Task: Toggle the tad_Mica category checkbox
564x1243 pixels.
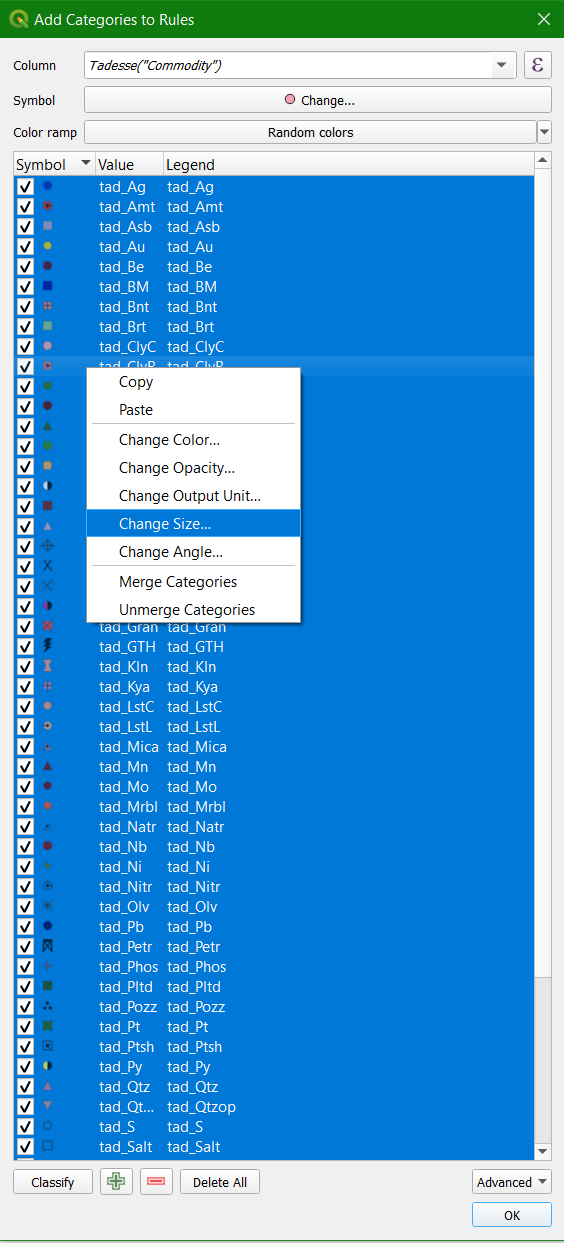Action: (x=26, y=746)
